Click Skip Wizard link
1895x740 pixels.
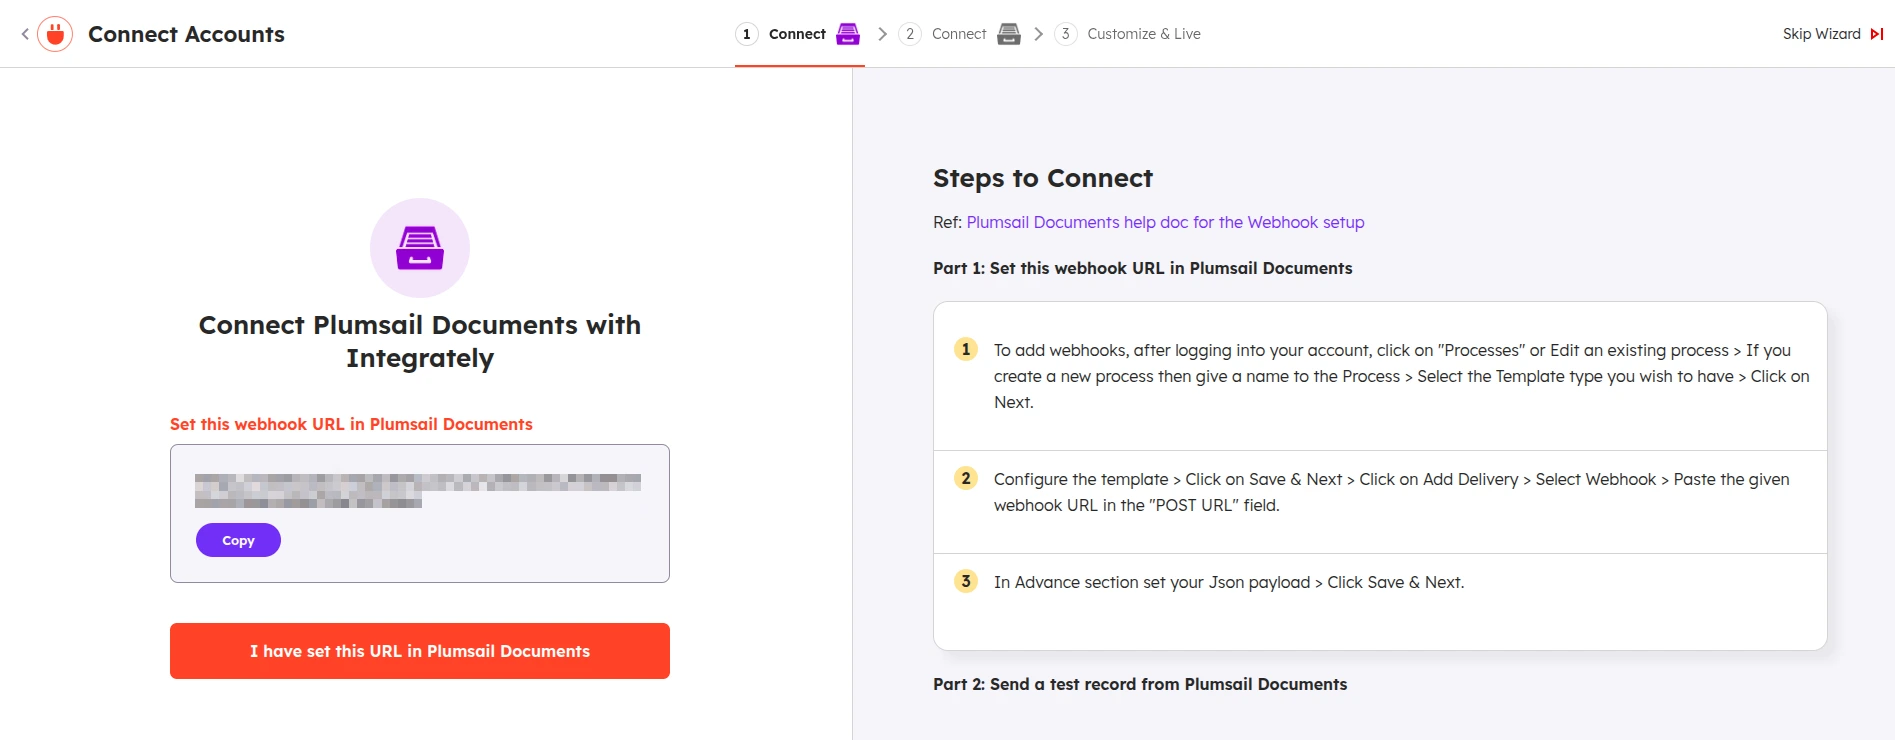coord(1821,34)
